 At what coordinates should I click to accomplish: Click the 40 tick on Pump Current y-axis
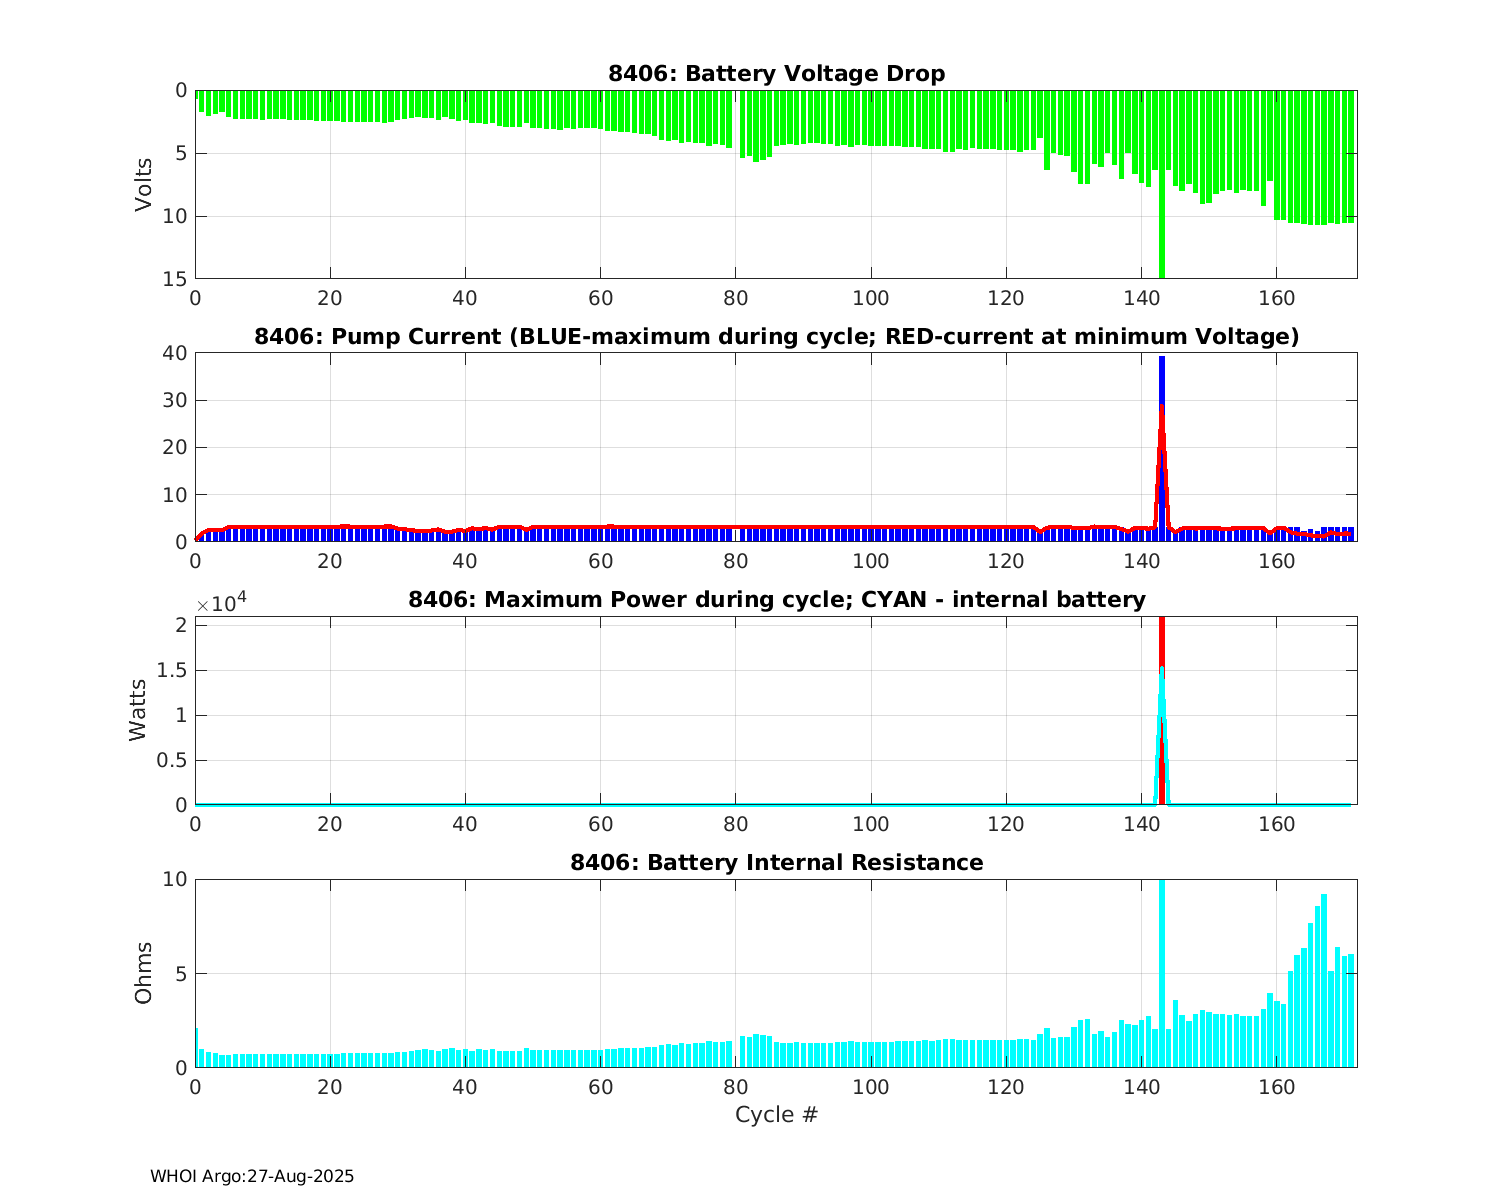tap(175, 353)
